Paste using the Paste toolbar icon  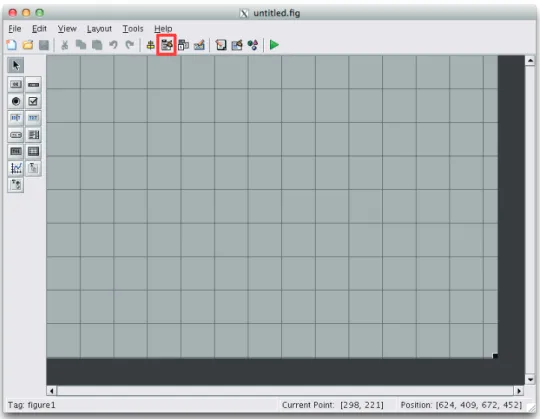pos(97,45)
